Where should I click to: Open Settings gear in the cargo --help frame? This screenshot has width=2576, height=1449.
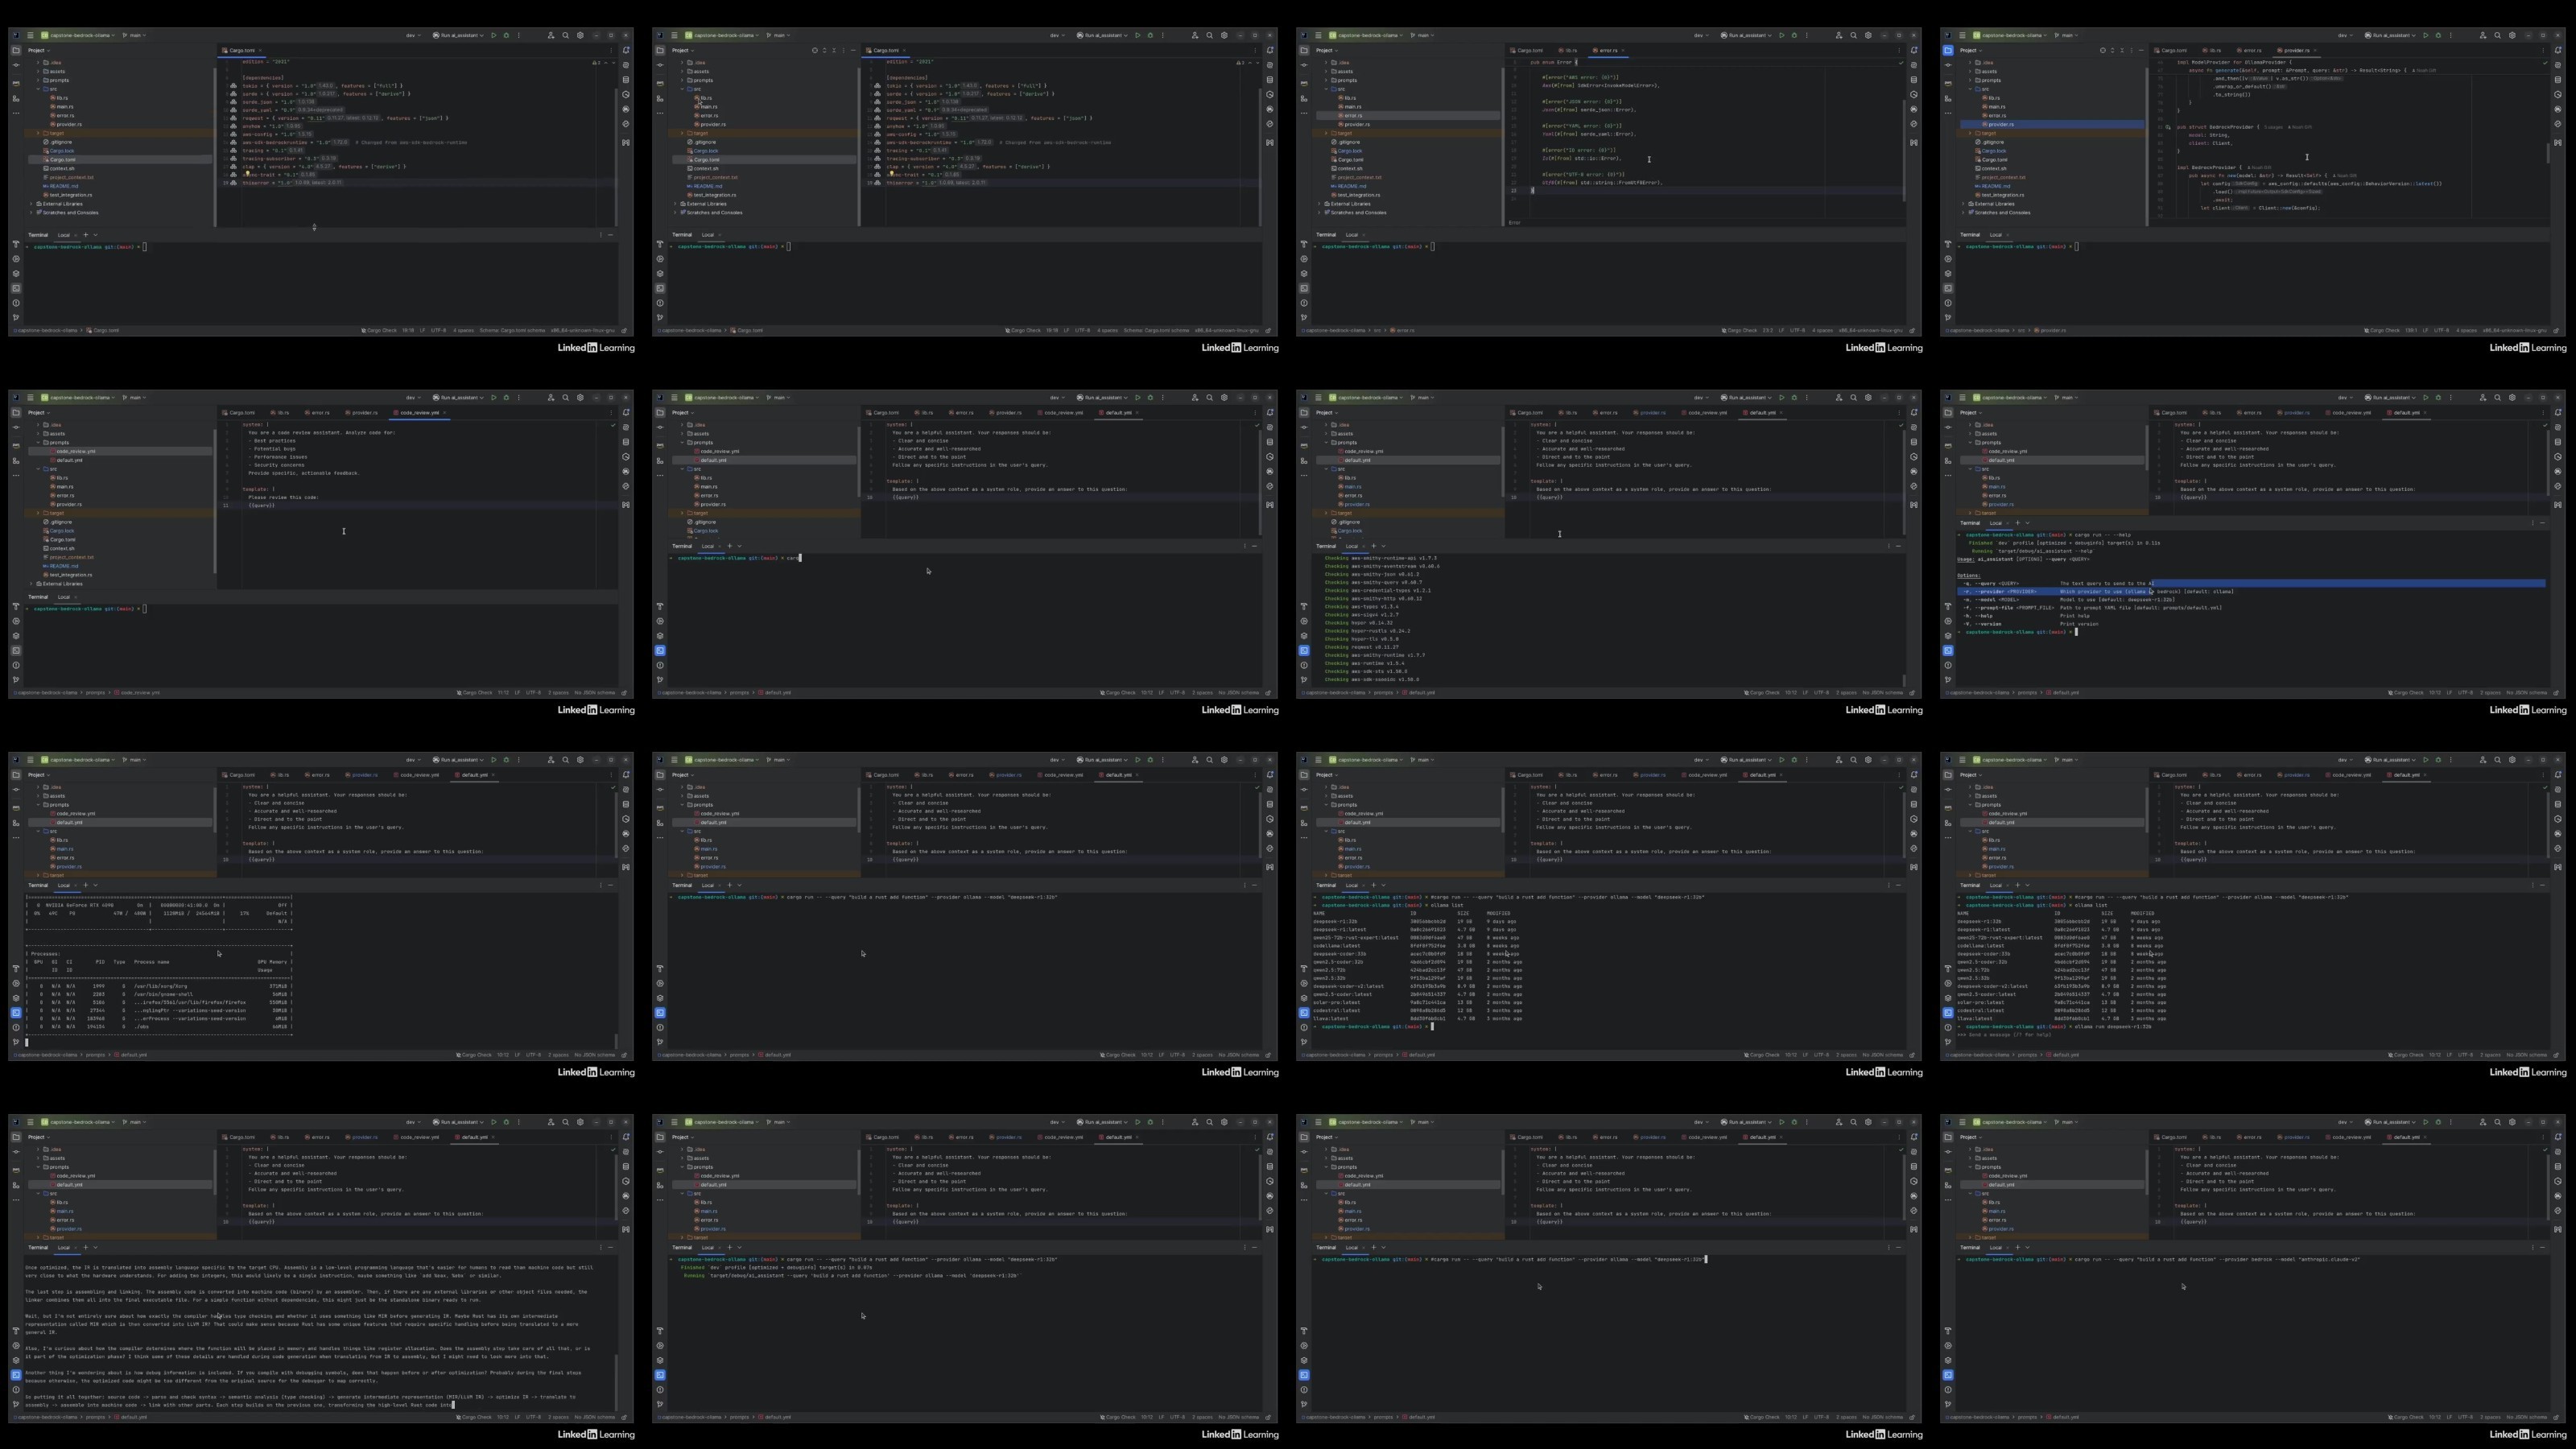(x=2512, y=397)
